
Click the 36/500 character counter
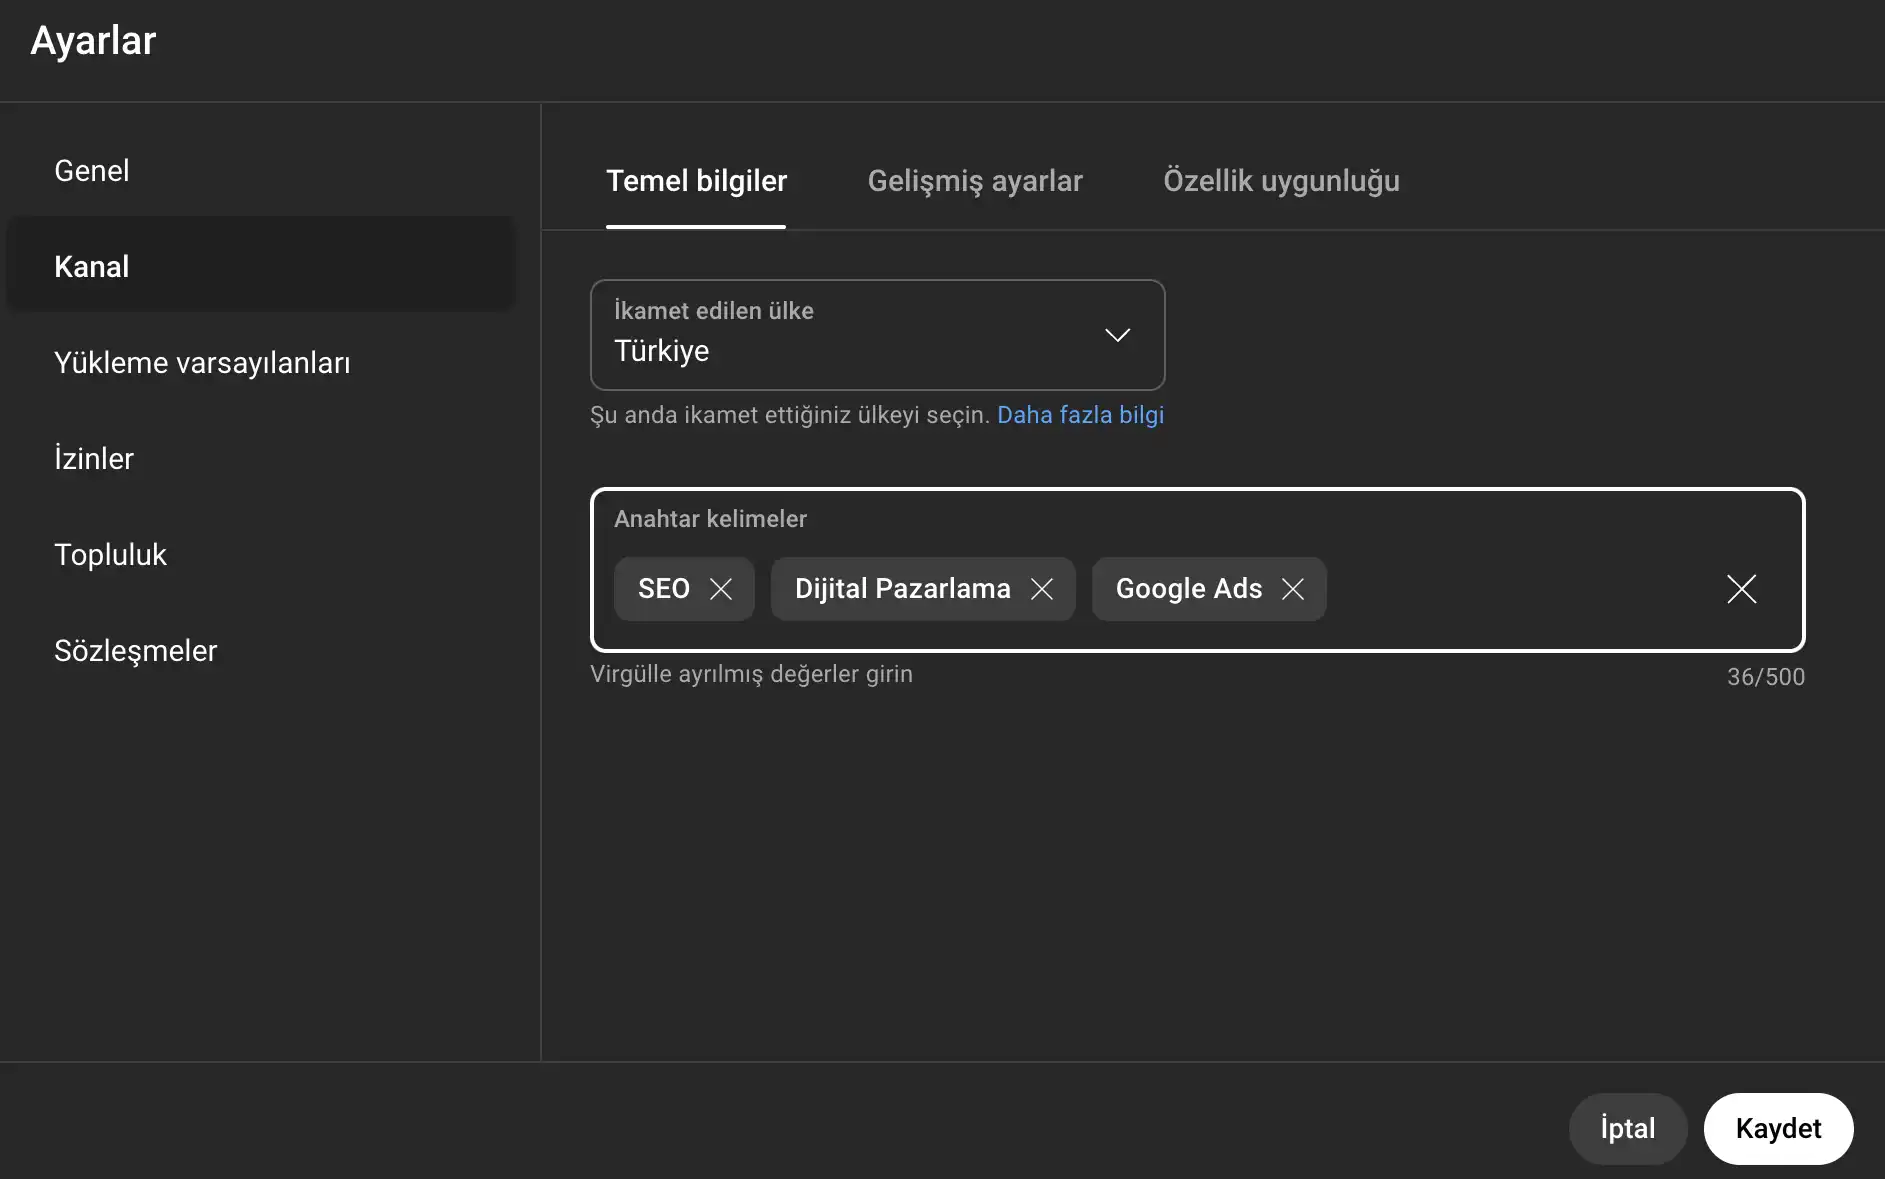(x=1766, y=677)
